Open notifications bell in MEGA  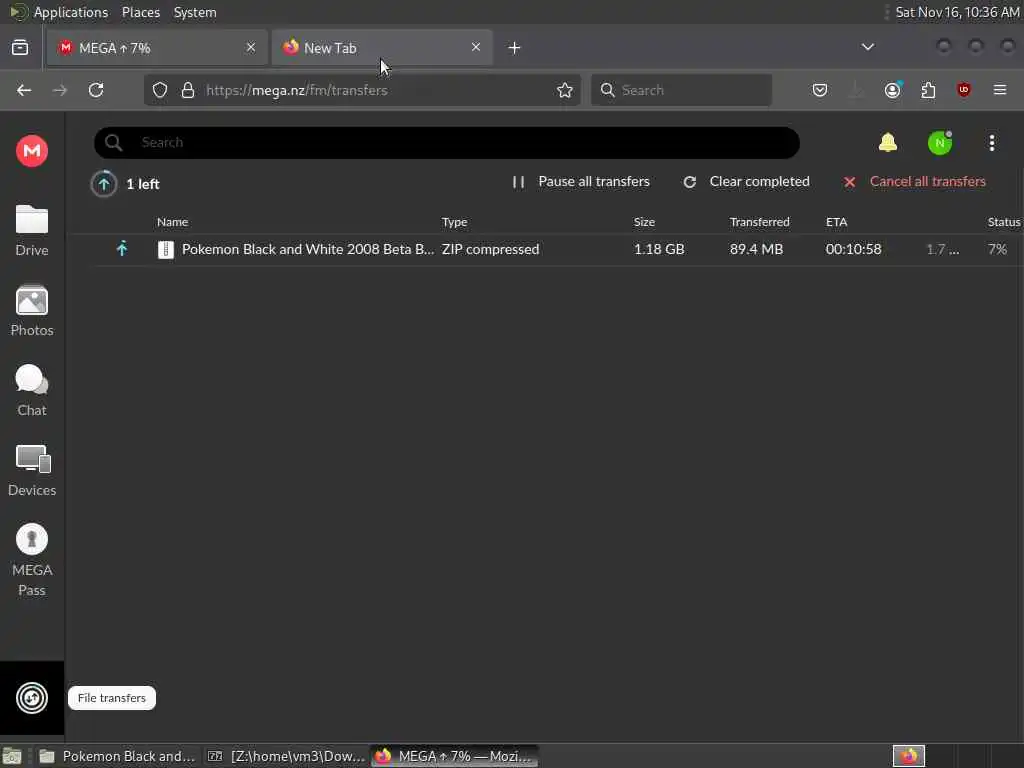coord(888,142)
